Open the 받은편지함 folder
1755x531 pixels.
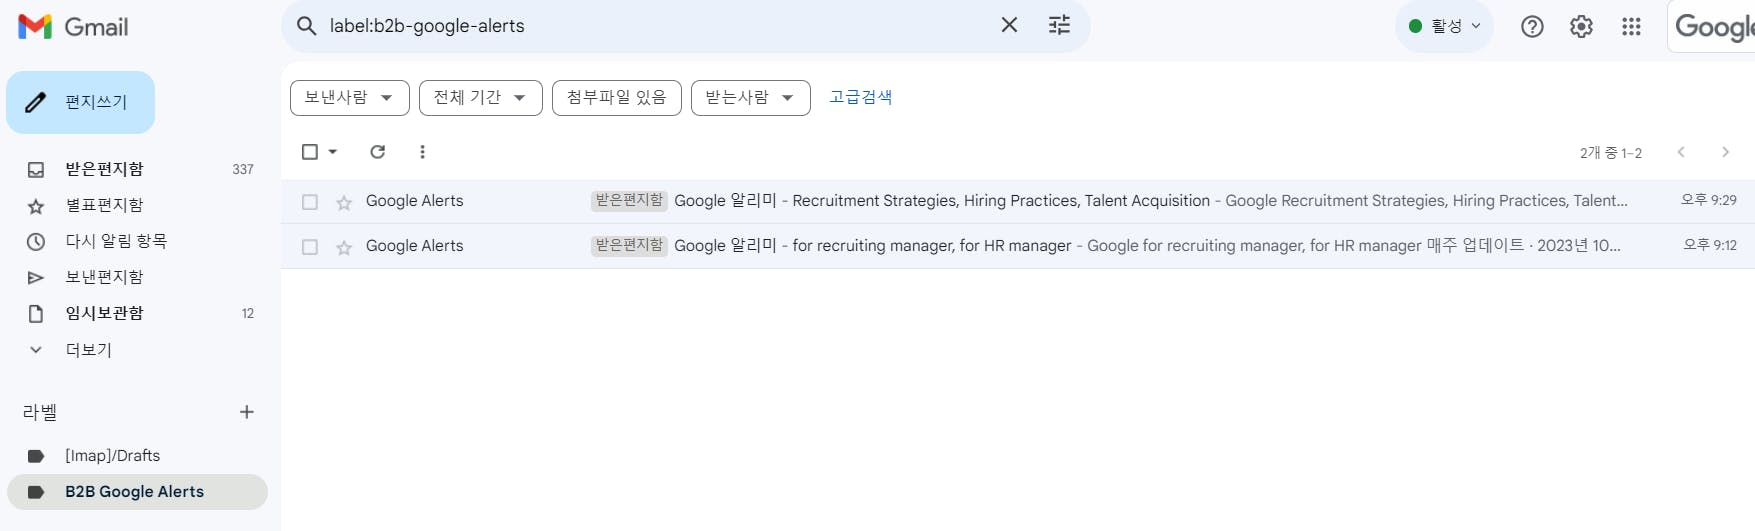pos(104,169)
